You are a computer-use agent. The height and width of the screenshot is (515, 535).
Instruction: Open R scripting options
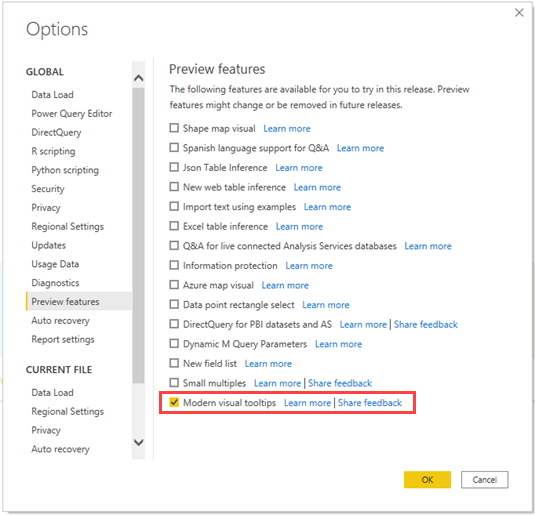pyautogui.click(x=53, y=151)
